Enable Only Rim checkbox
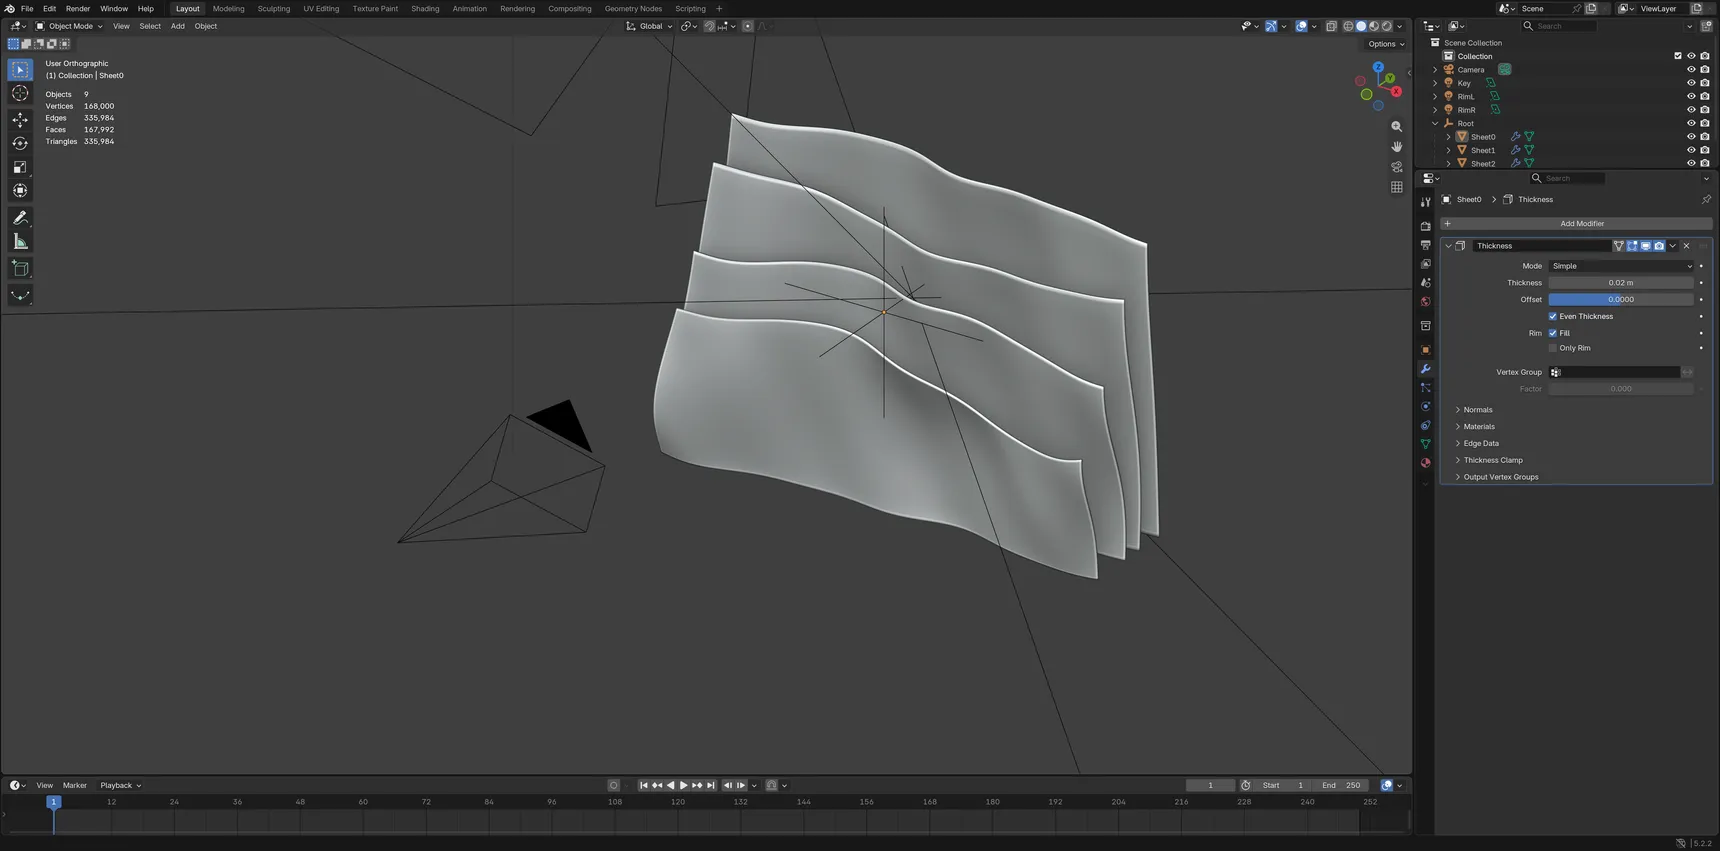This screenshot has height=851, width=1720. tap(1553, 349)
